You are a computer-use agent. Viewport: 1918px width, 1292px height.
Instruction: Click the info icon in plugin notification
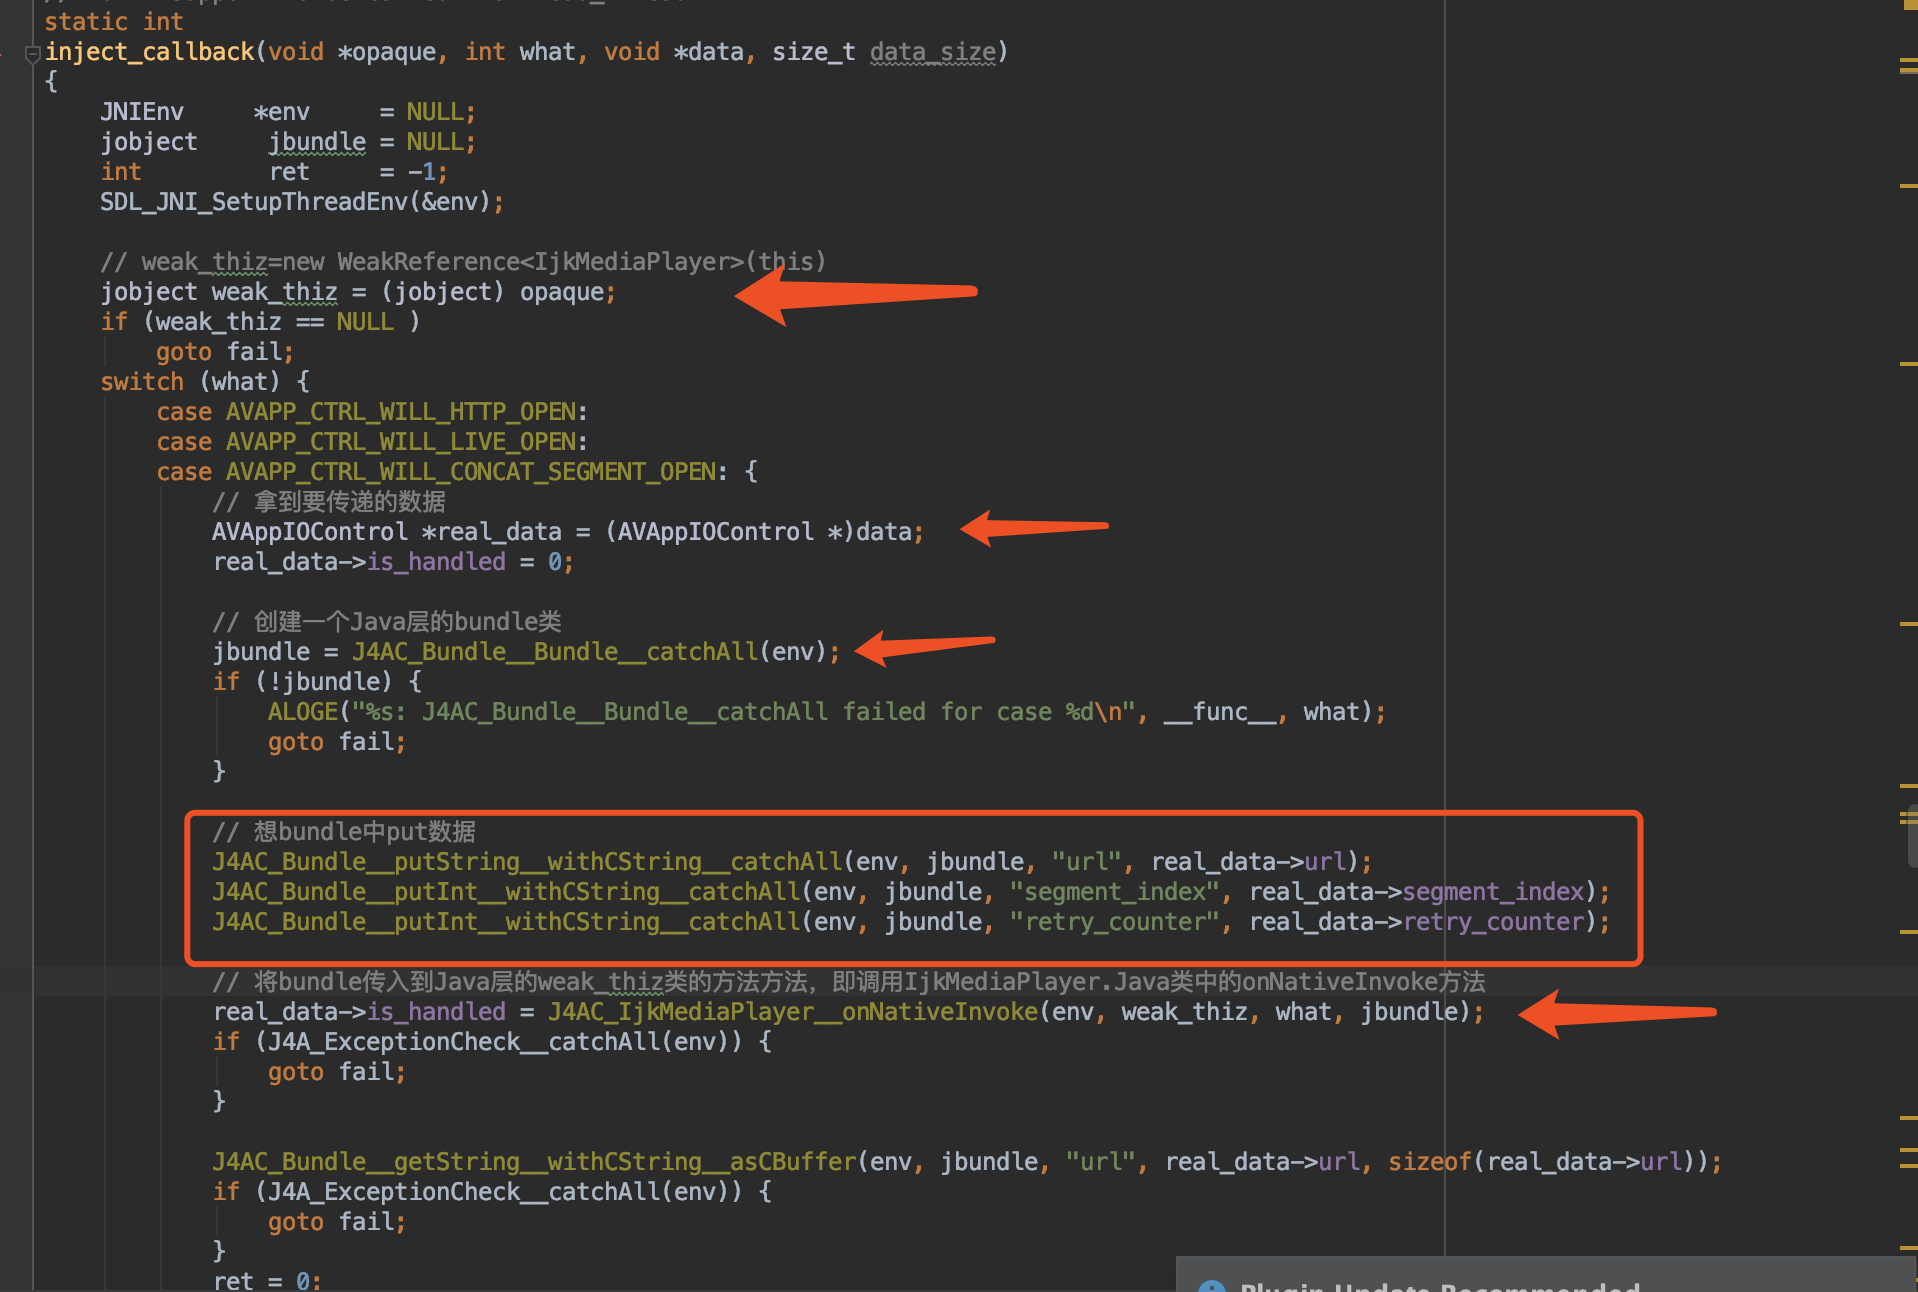click(1212, 1286)
